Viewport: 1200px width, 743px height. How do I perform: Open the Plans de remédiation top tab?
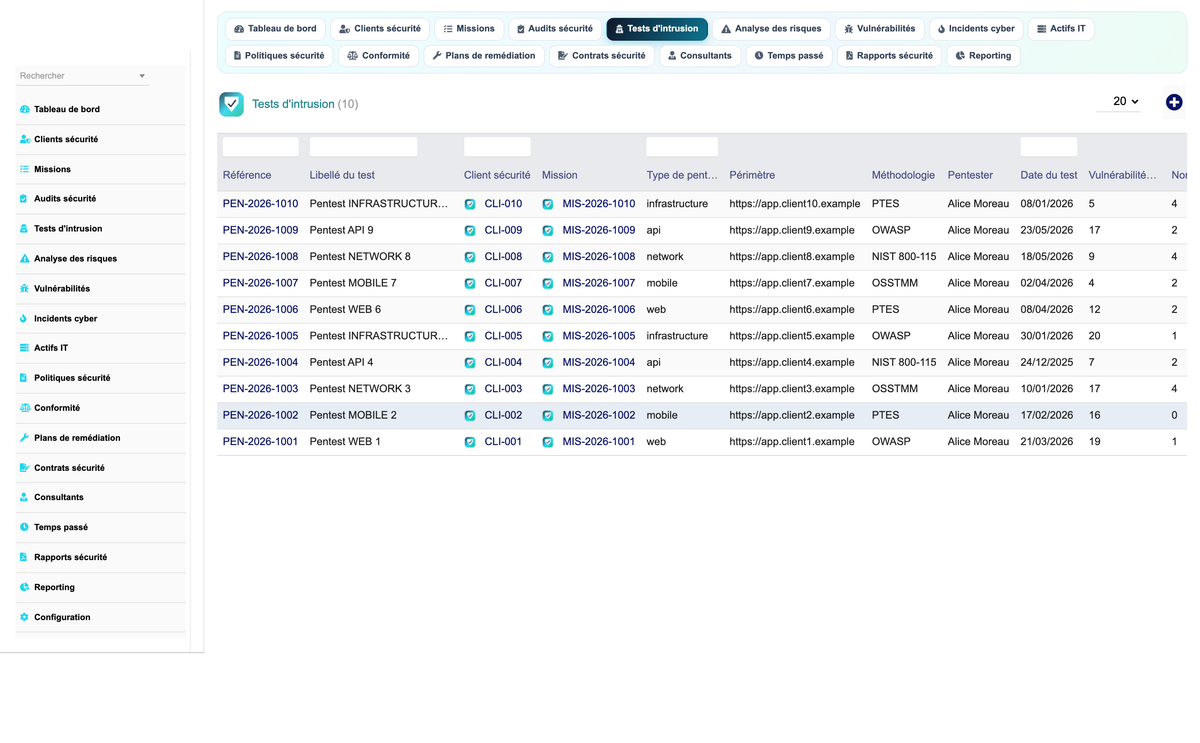(484, 56)
